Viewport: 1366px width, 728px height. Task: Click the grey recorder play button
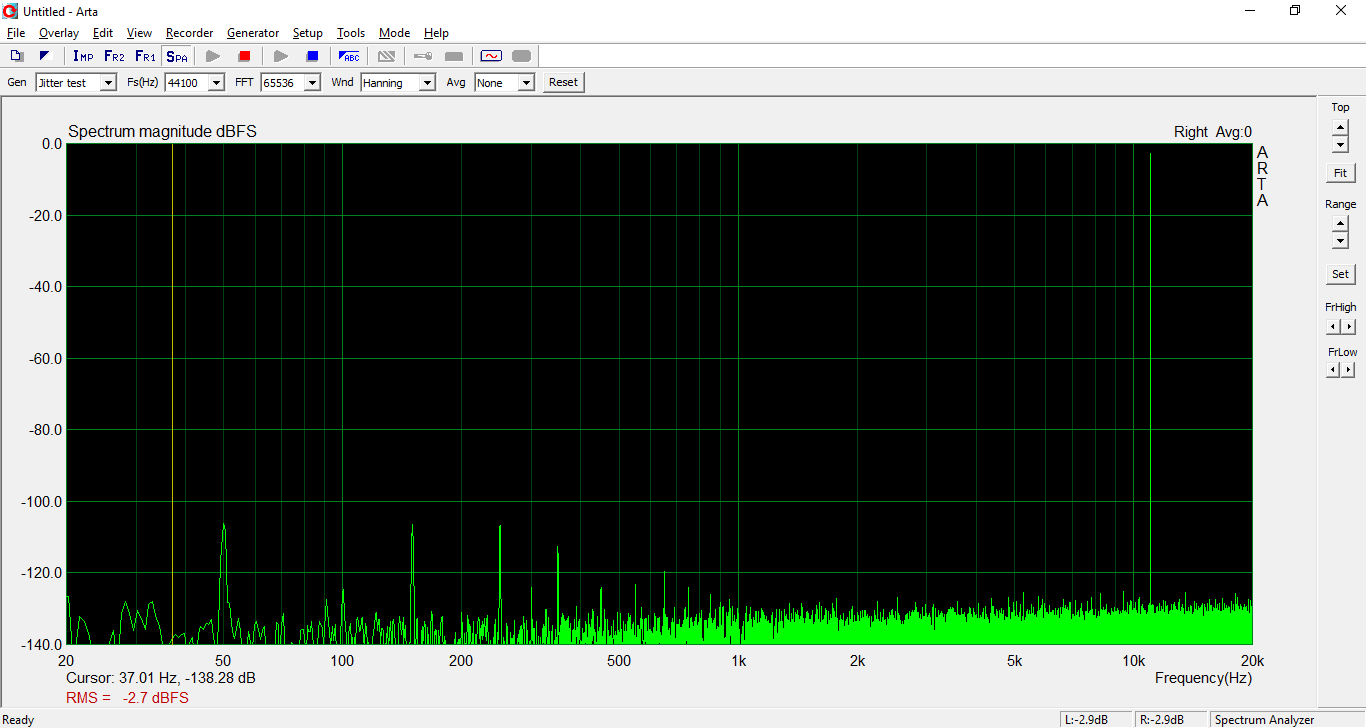click(x=213, y=56)
